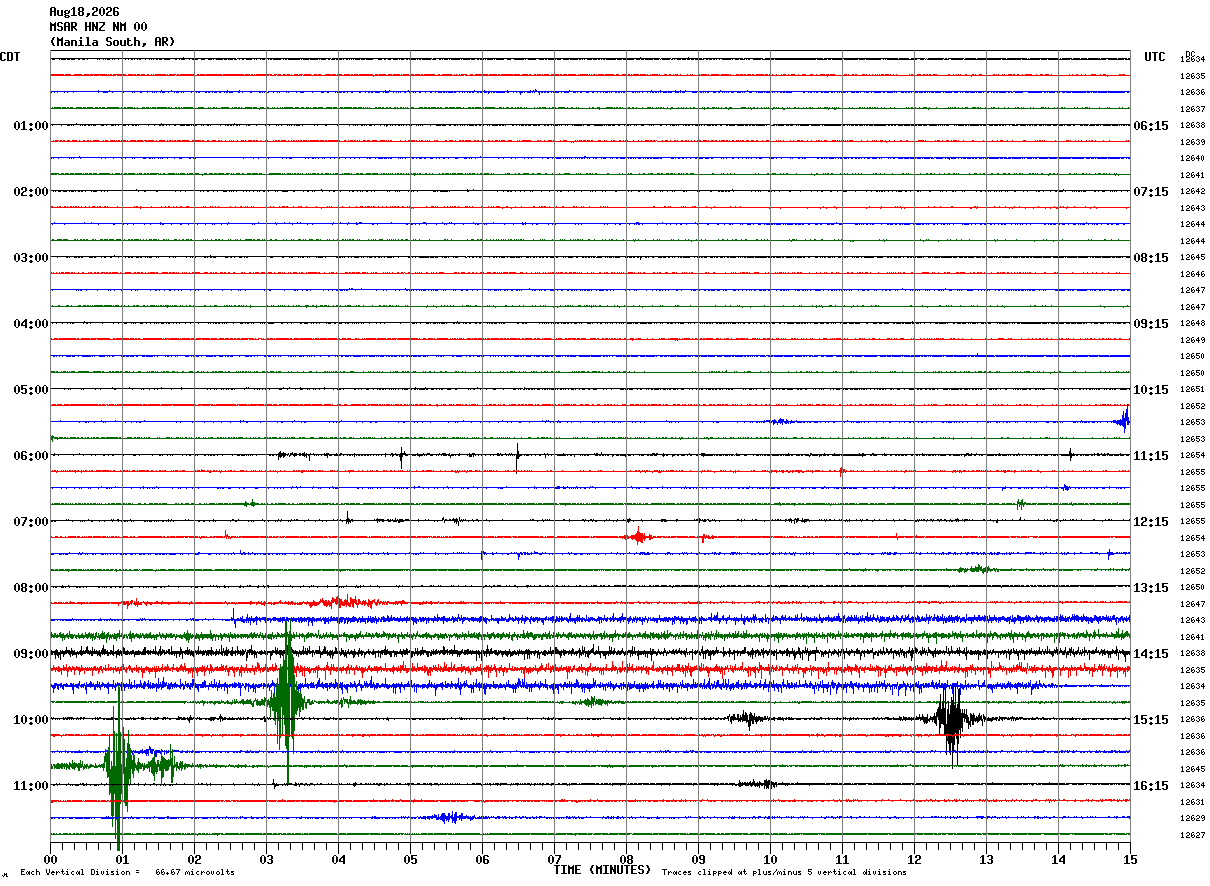The height and width of the screenshot is (886, 1210).
Task: Click the blue spike at the end of the 05:00 hour
Action: 1123,420
